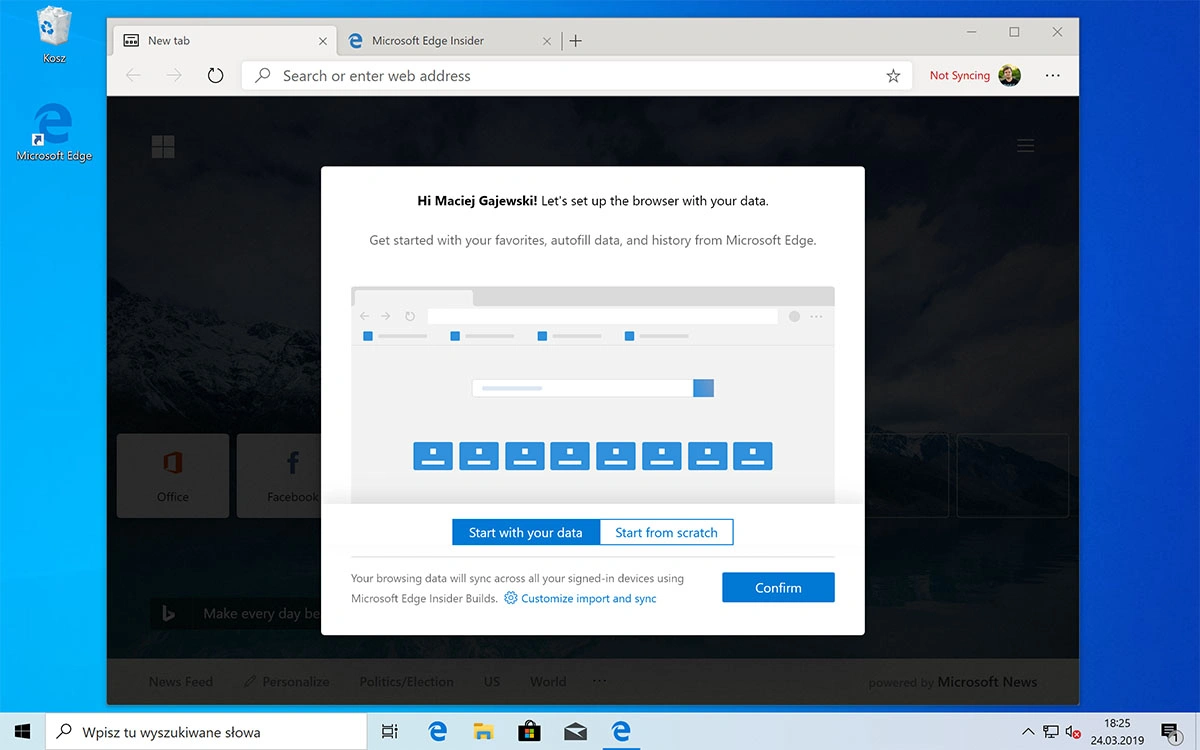This screenshot has width=1200, height=750.
Task: Click the browser Back arrow
Action: point(133,76)
